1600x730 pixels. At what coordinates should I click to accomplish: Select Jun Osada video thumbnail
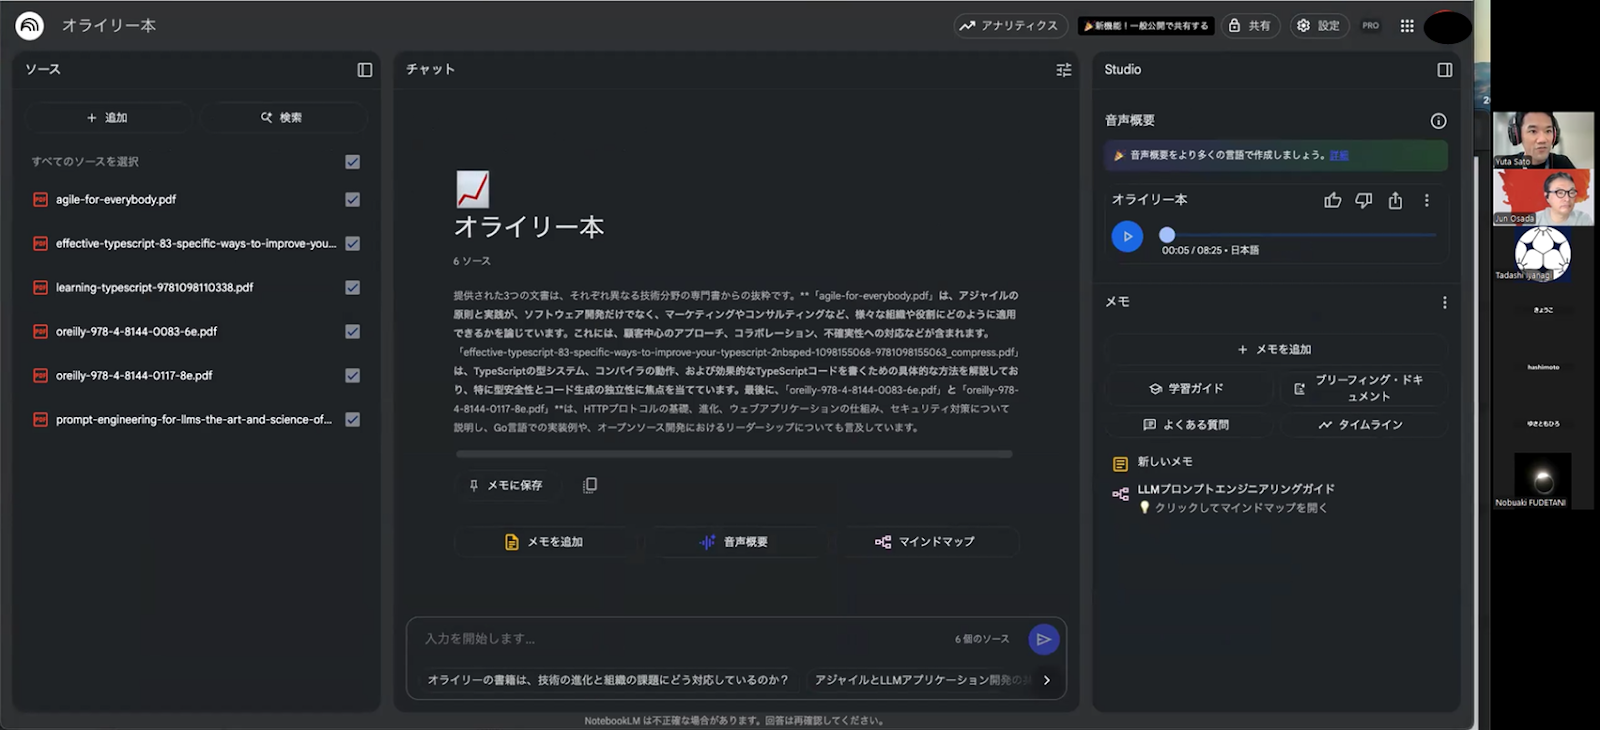(1543, 197)
